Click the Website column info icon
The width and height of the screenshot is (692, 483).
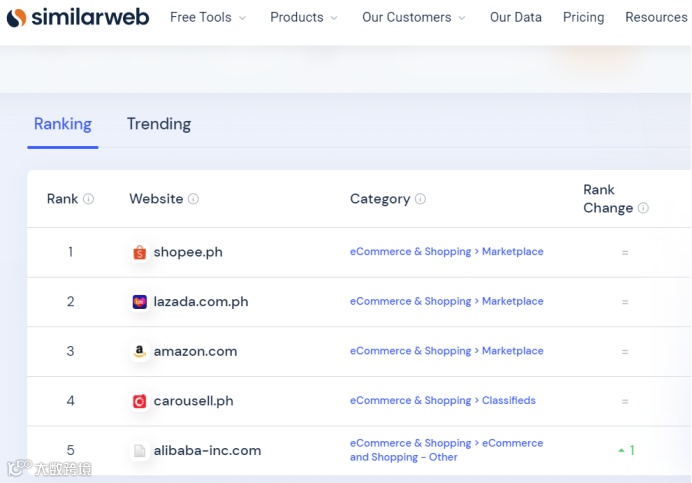(x=193, y=199)
